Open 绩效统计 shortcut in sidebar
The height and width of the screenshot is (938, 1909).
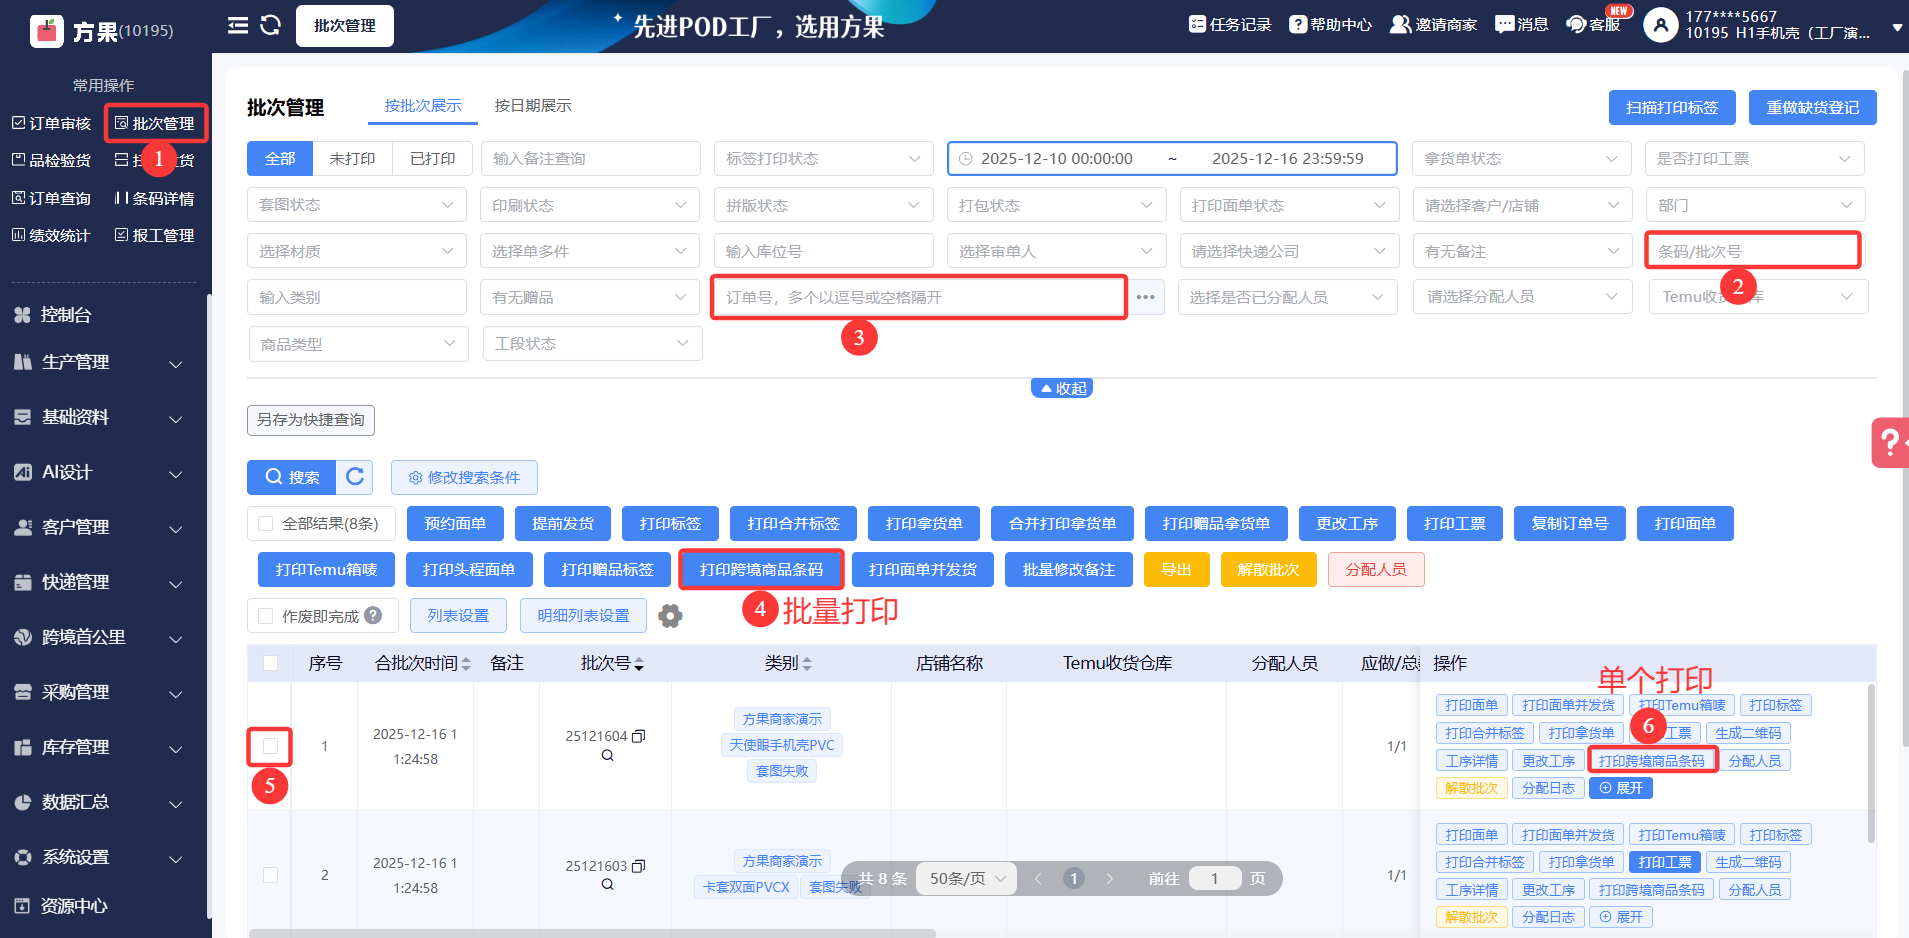click(x=51, y=235)
